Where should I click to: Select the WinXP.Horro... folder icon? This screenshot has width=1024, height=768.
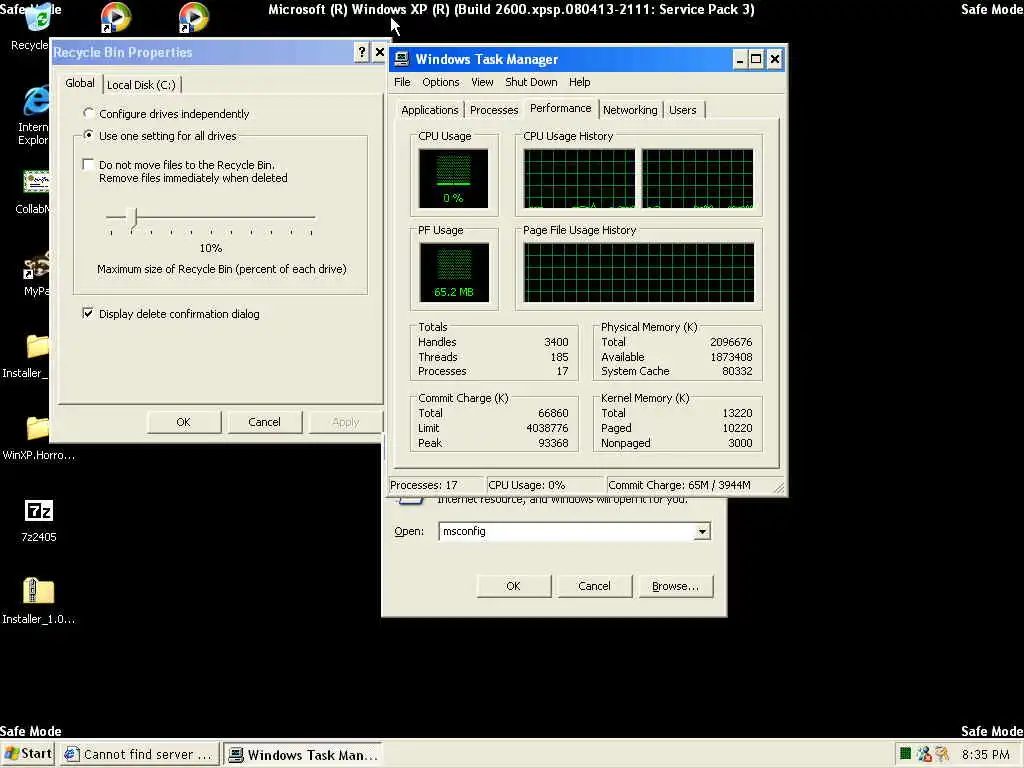coord(37,428)
